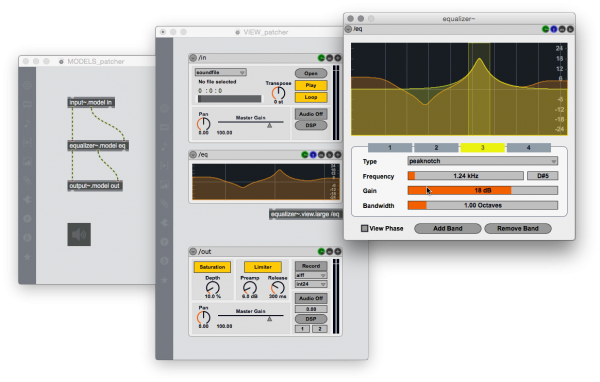This screenshot has height=382, width=600.
Task: Toggle the Saturation button in /out
Action: coord(212,267)
